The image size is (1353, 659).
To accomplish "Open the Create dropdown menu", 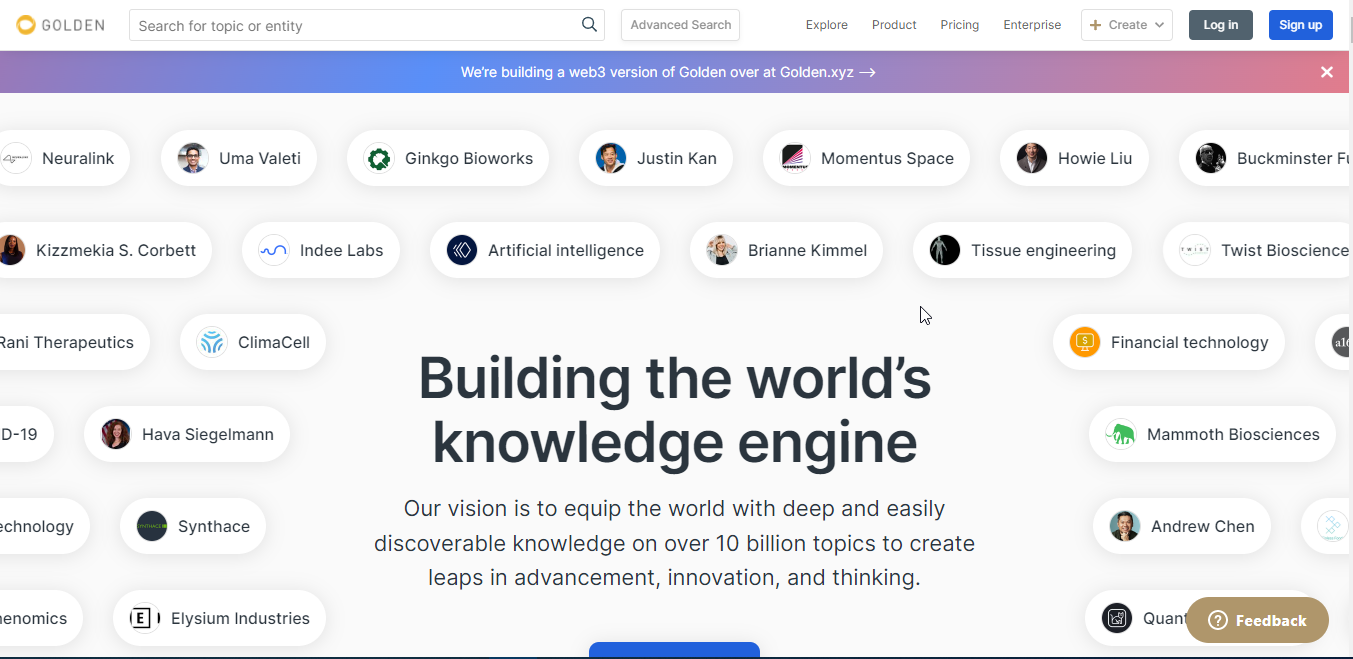I will click(1126, 25).
